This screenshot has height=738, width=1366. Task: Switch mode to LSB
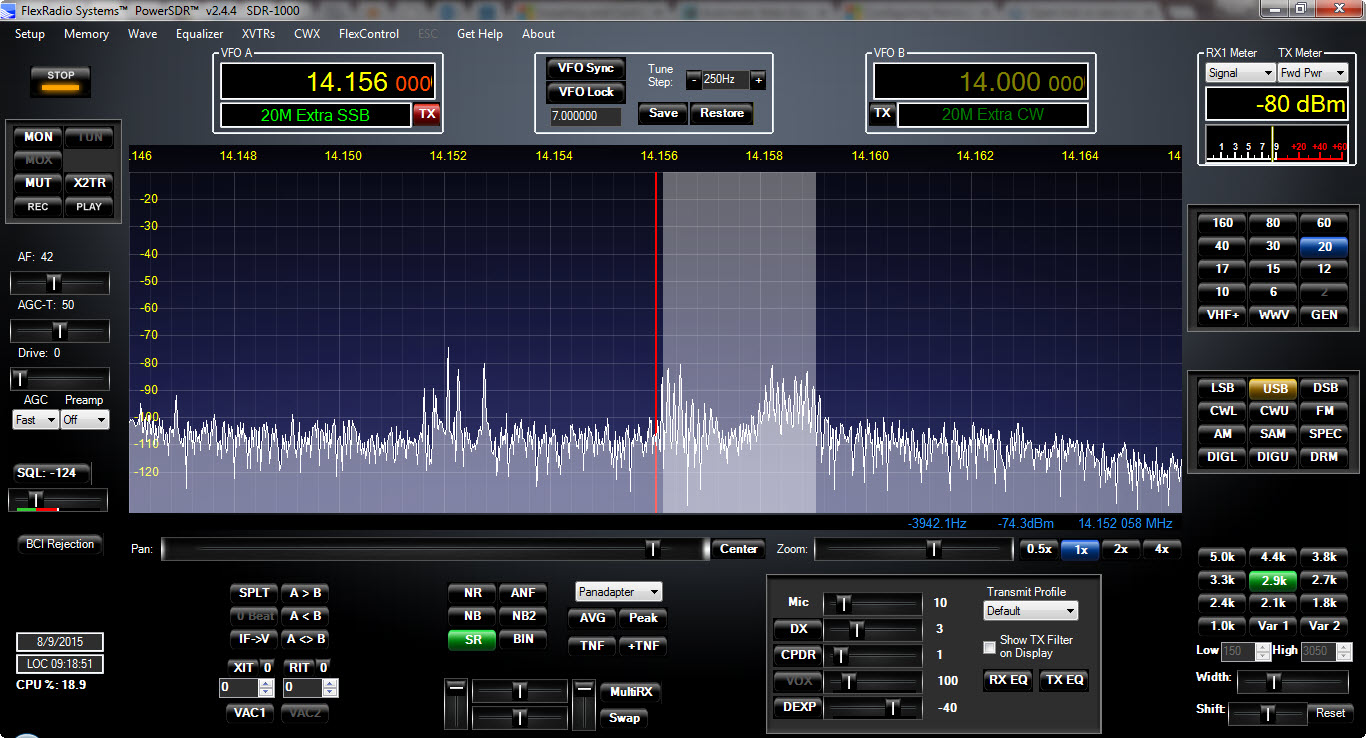pos(1222,388)
